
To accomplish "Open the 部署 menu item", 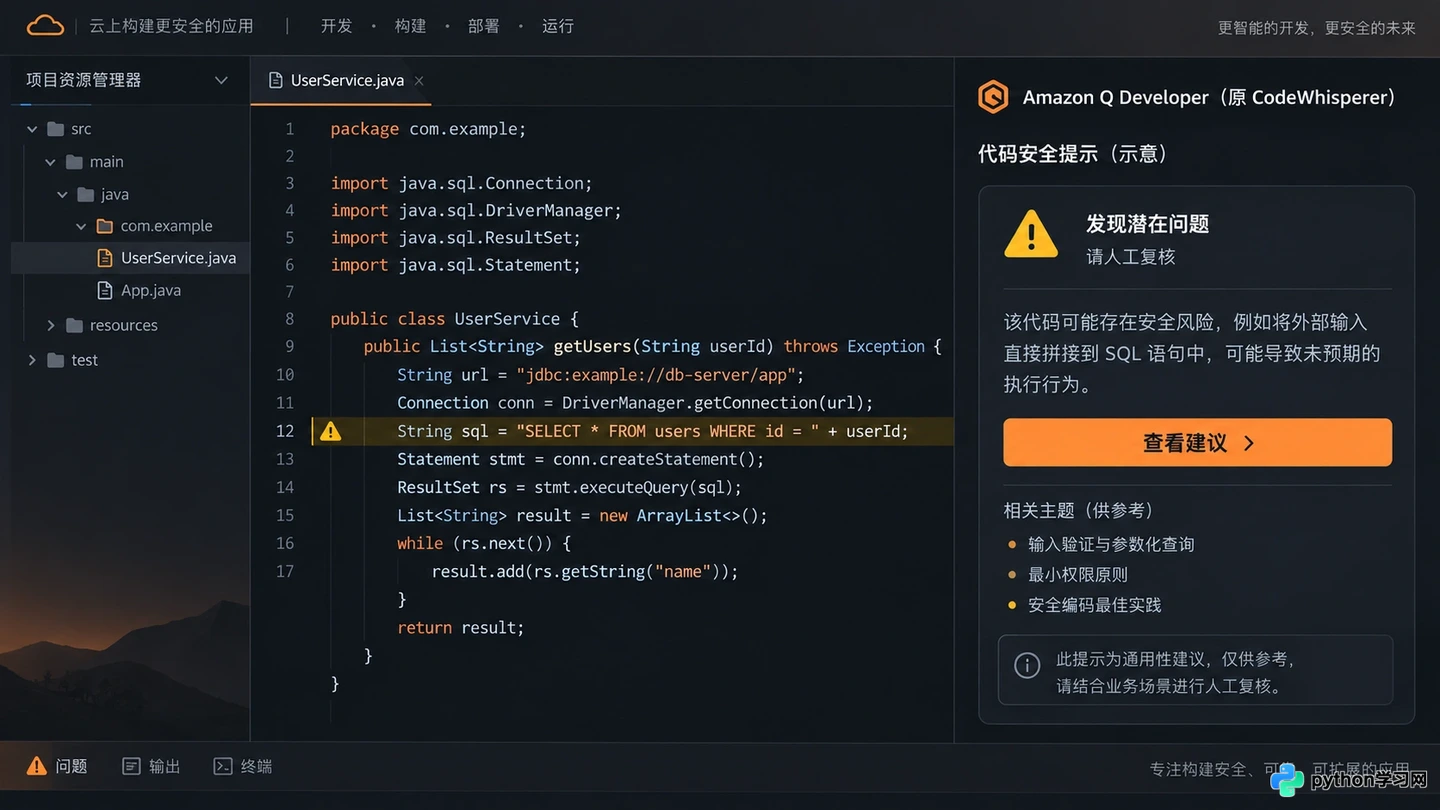I will [483, 26].
